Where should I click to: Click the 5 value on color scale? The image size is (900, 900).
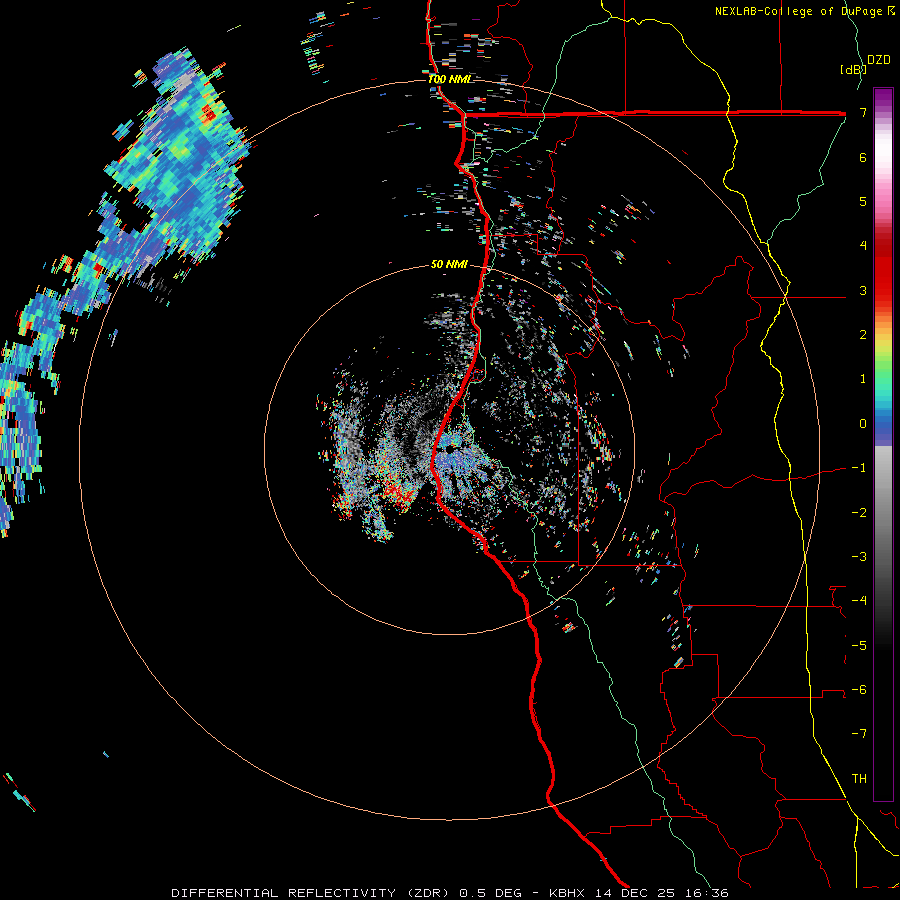pos(863,201)
